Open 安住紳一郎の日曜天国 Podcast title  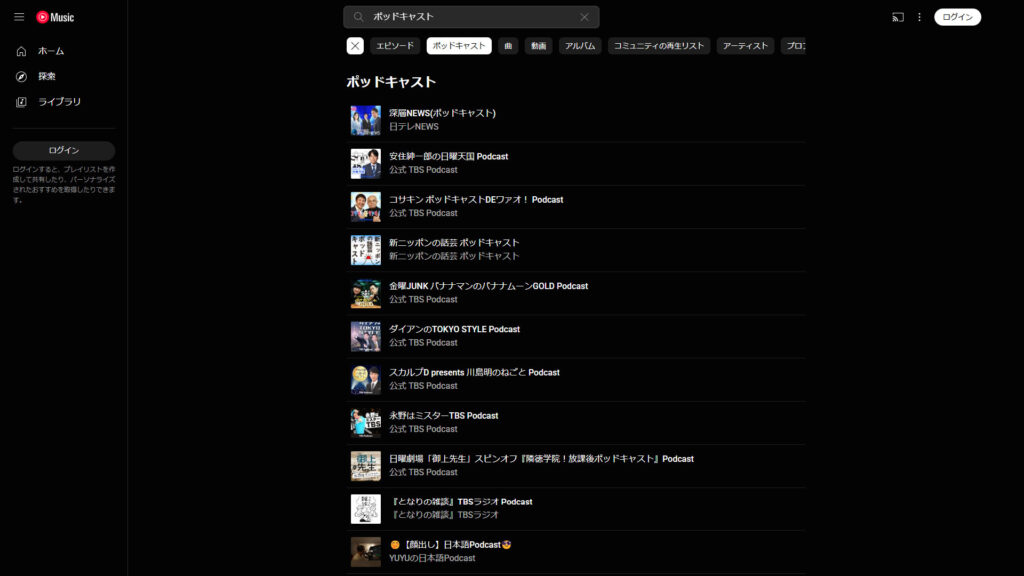coord(449,156)
